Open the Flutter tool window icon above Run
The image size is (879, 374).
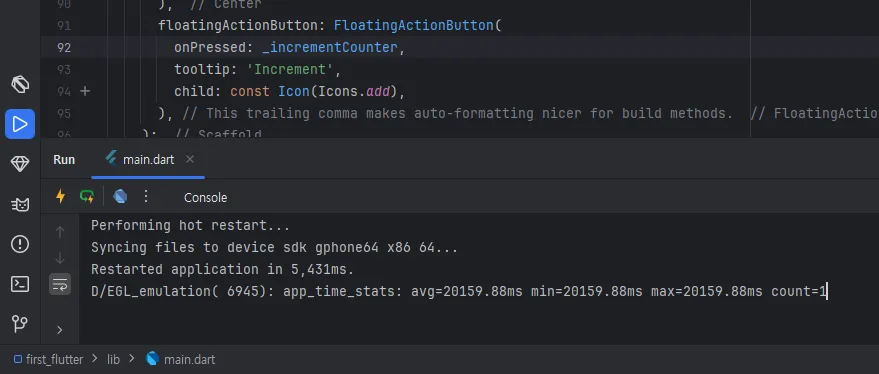[x=20, y=85]
